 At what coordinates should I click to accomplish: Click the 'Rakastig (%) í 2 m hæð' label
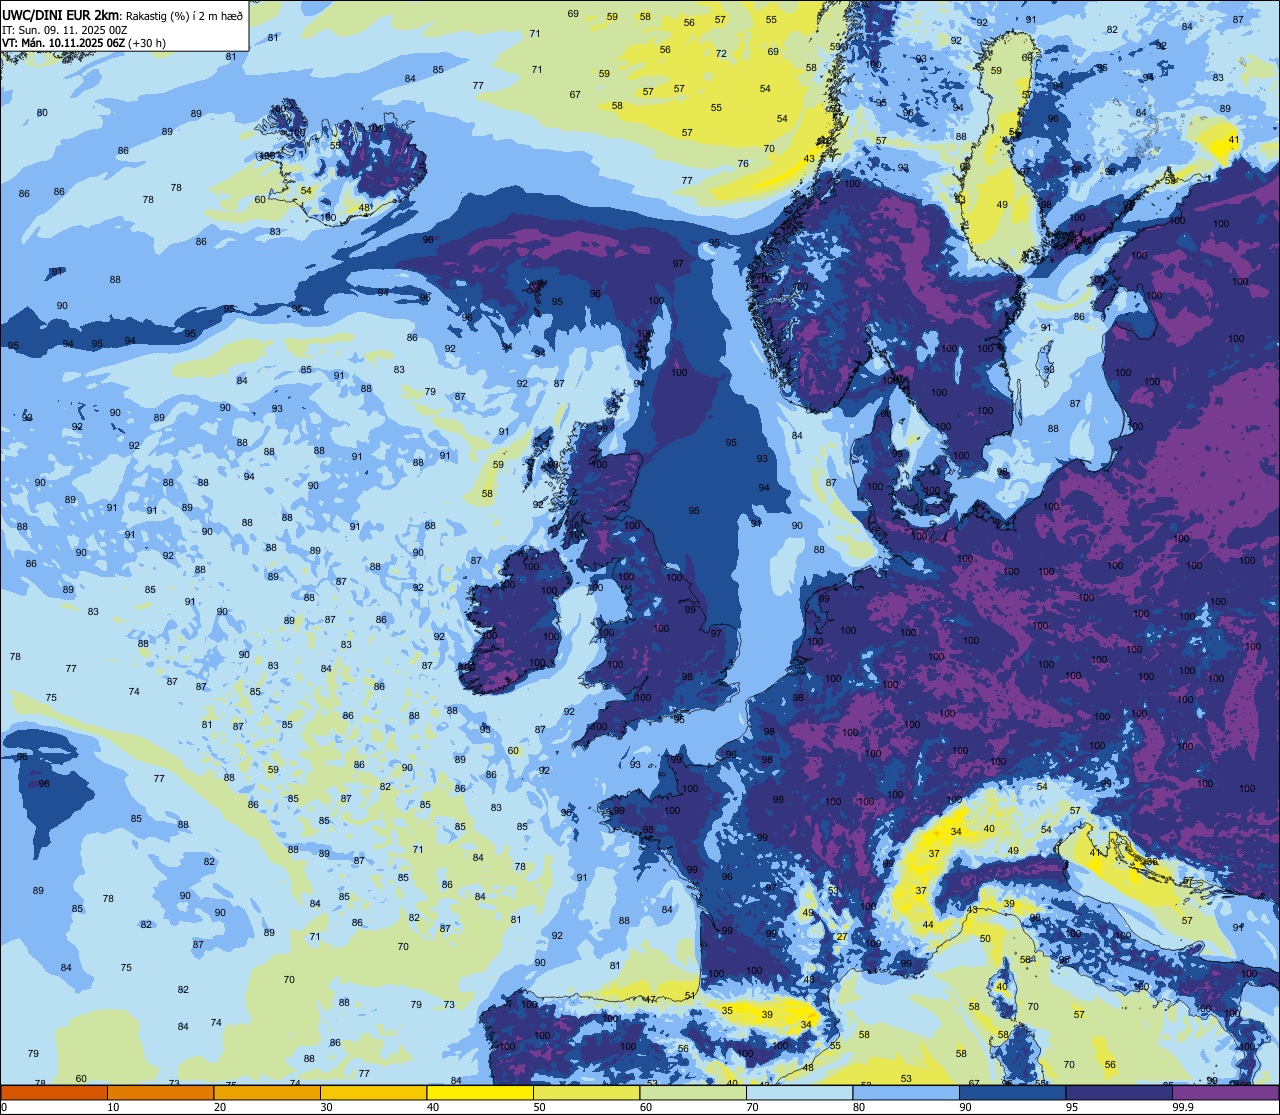pyautogui.click(x=184, y=15)
